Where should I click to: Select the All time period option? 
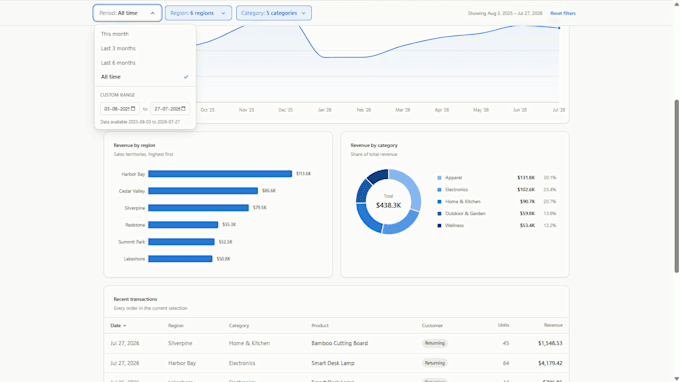[145, 77]
